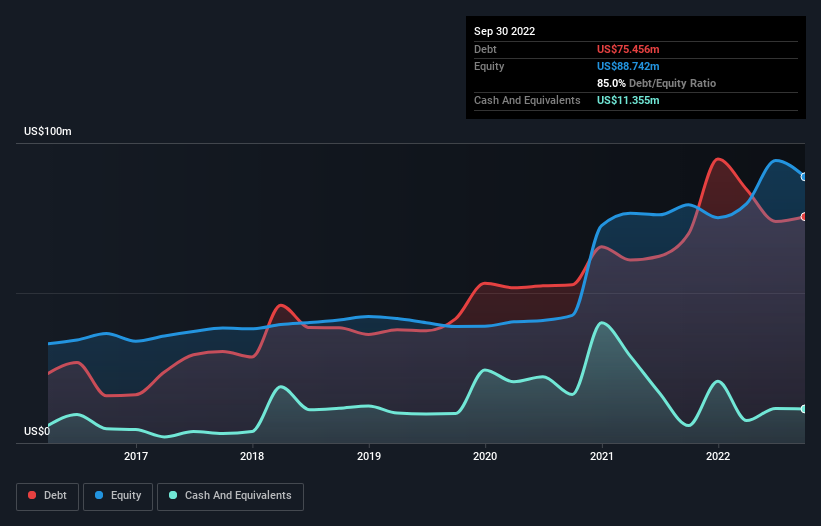Image resolution: width=821 pixels, height=526 pixels.
Task: Click the 2021 x-axis label
Action: (602, 456)
